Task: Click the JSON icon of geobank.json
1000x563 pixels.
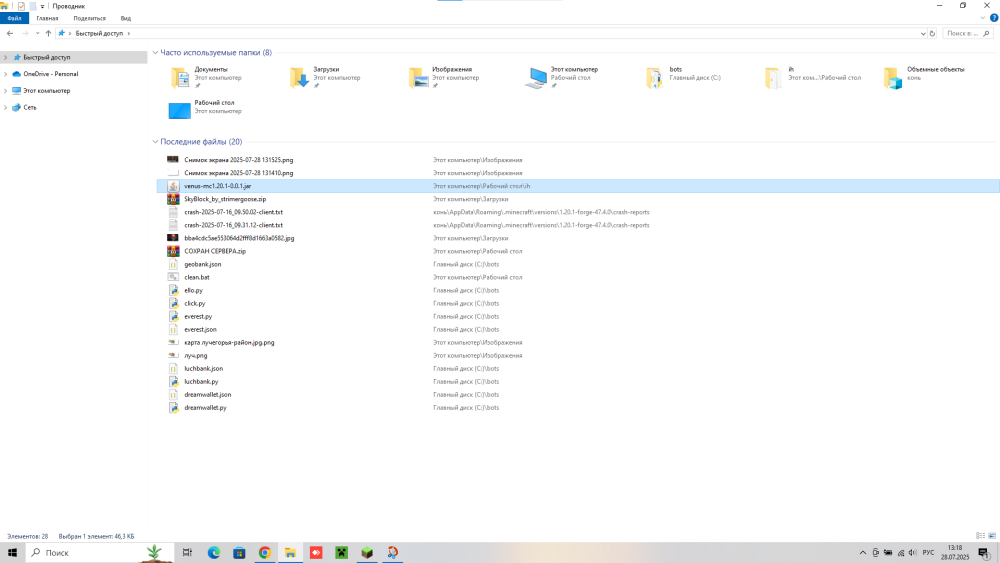Action: coord(173,264)
